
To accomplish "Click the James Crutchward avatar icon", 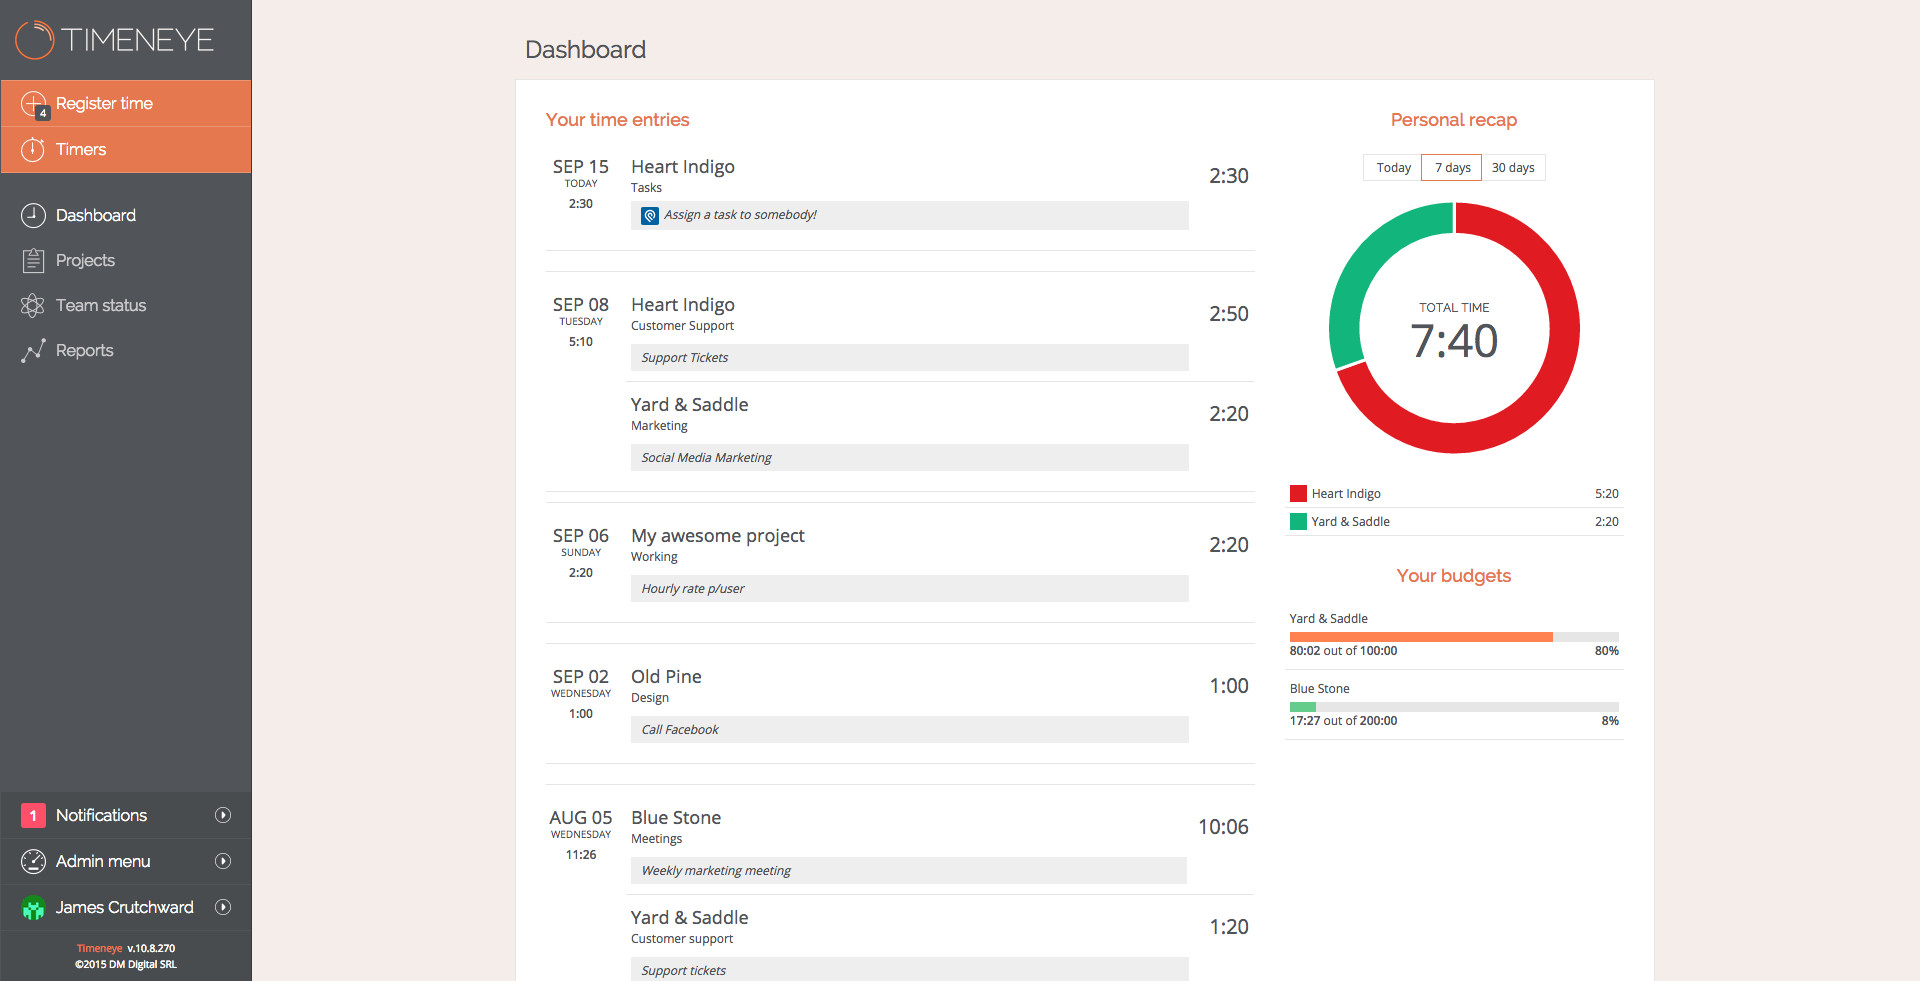I will (33, 908).
